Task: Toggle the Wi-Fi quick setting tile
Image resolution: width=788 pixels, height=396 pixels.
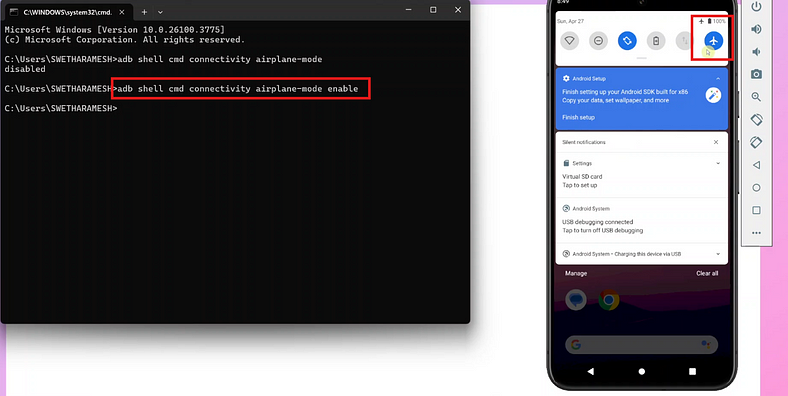Action: tap(569, 41)
